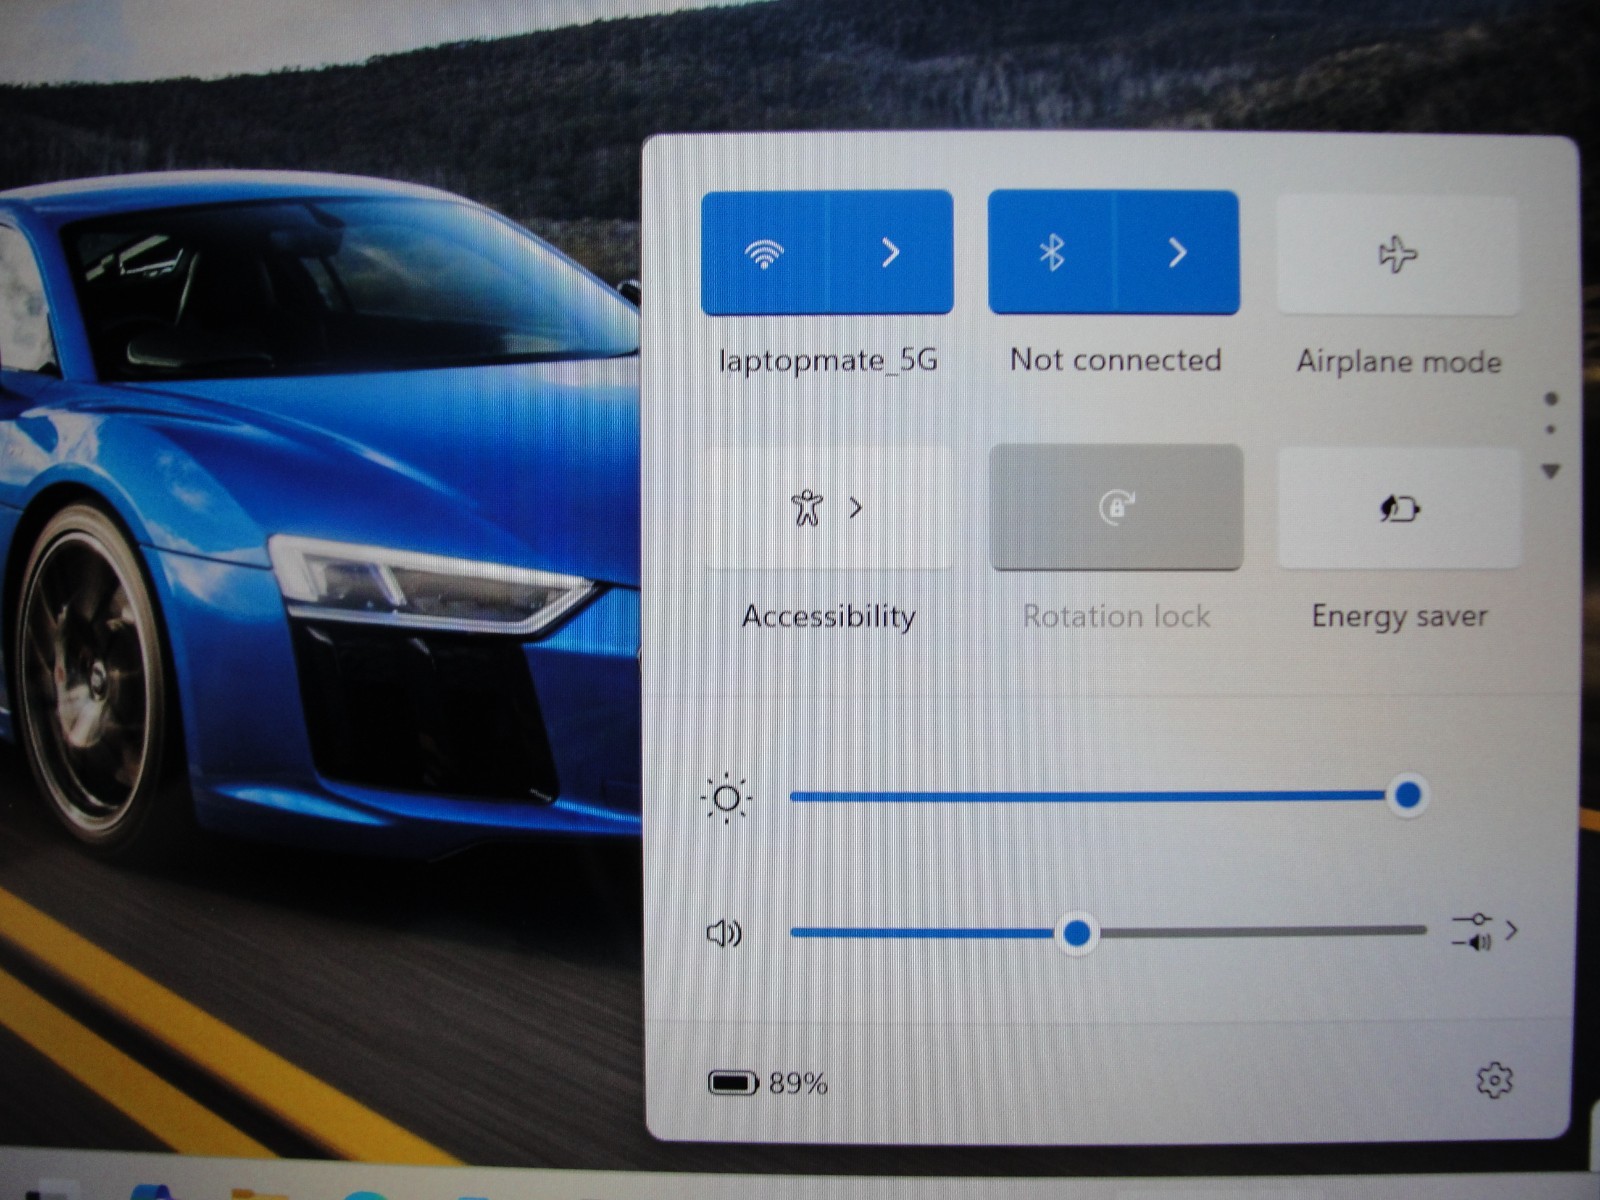Viewport: 1600px width, 1200px height.
Task: Click the brightness sun icon
Action: [x=727, y=798]
